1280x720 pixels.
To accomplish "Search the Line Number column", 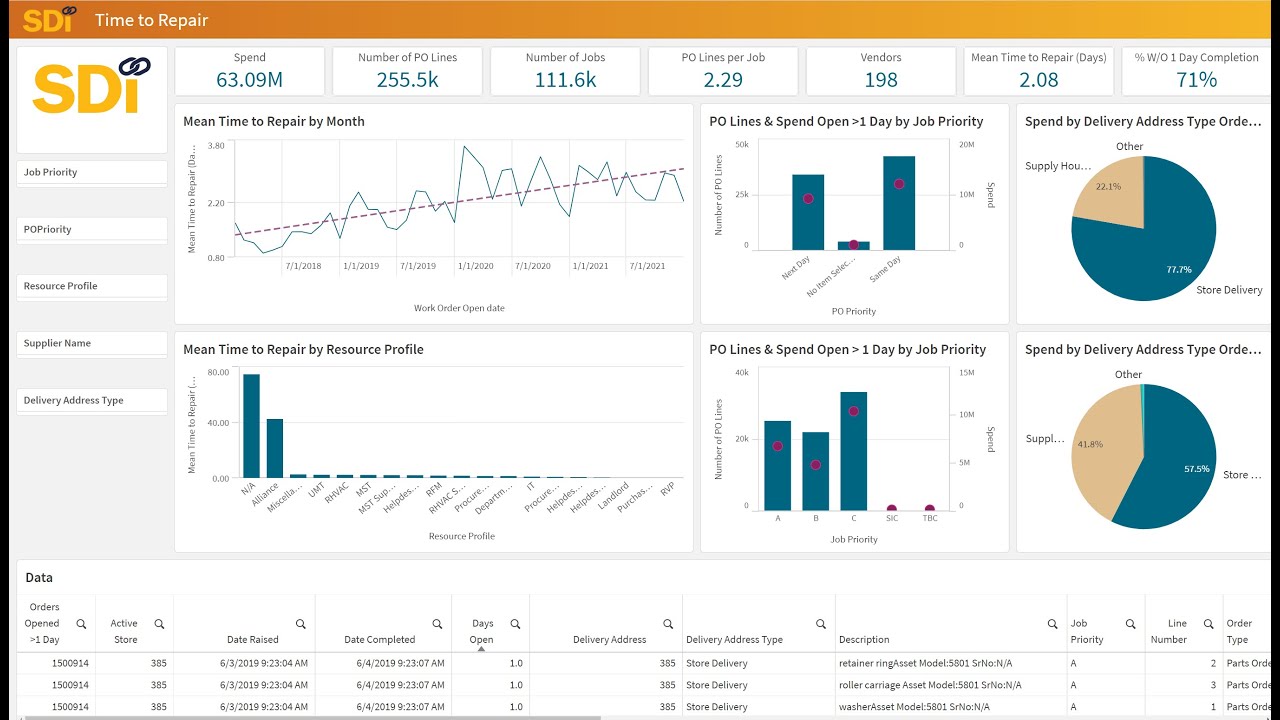I will pyautogui.click(x=1208, y=624).
